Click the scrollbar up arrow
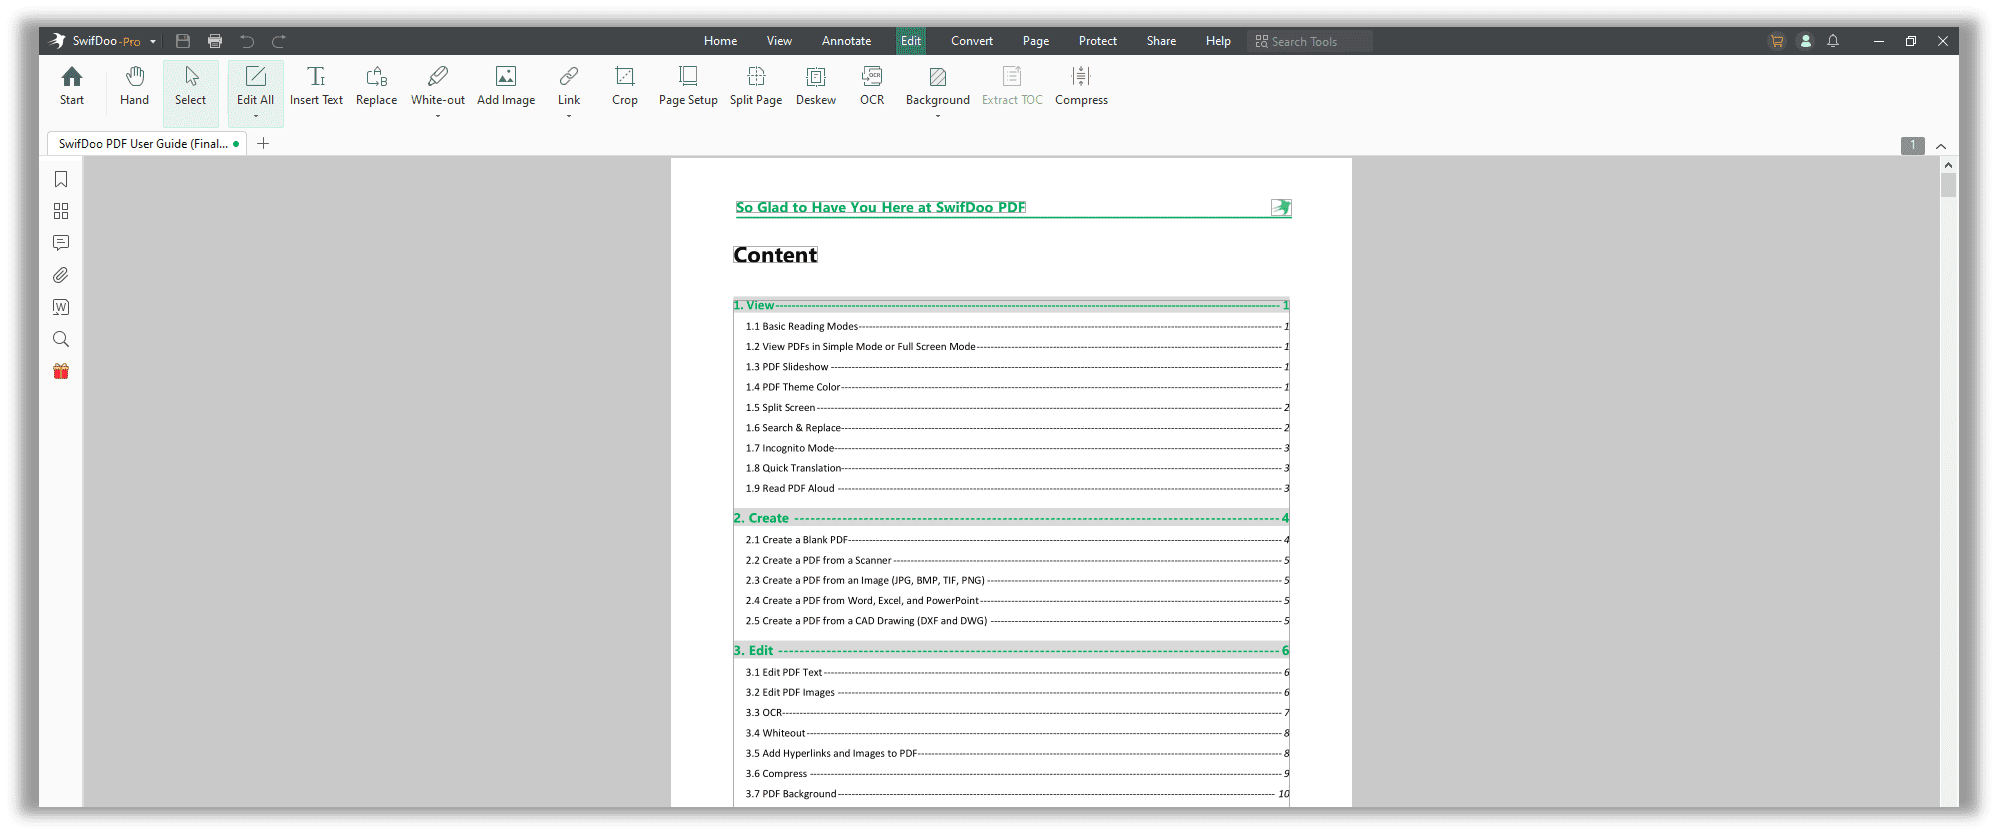This screenshot has height=836, width=2000. 1948,164
